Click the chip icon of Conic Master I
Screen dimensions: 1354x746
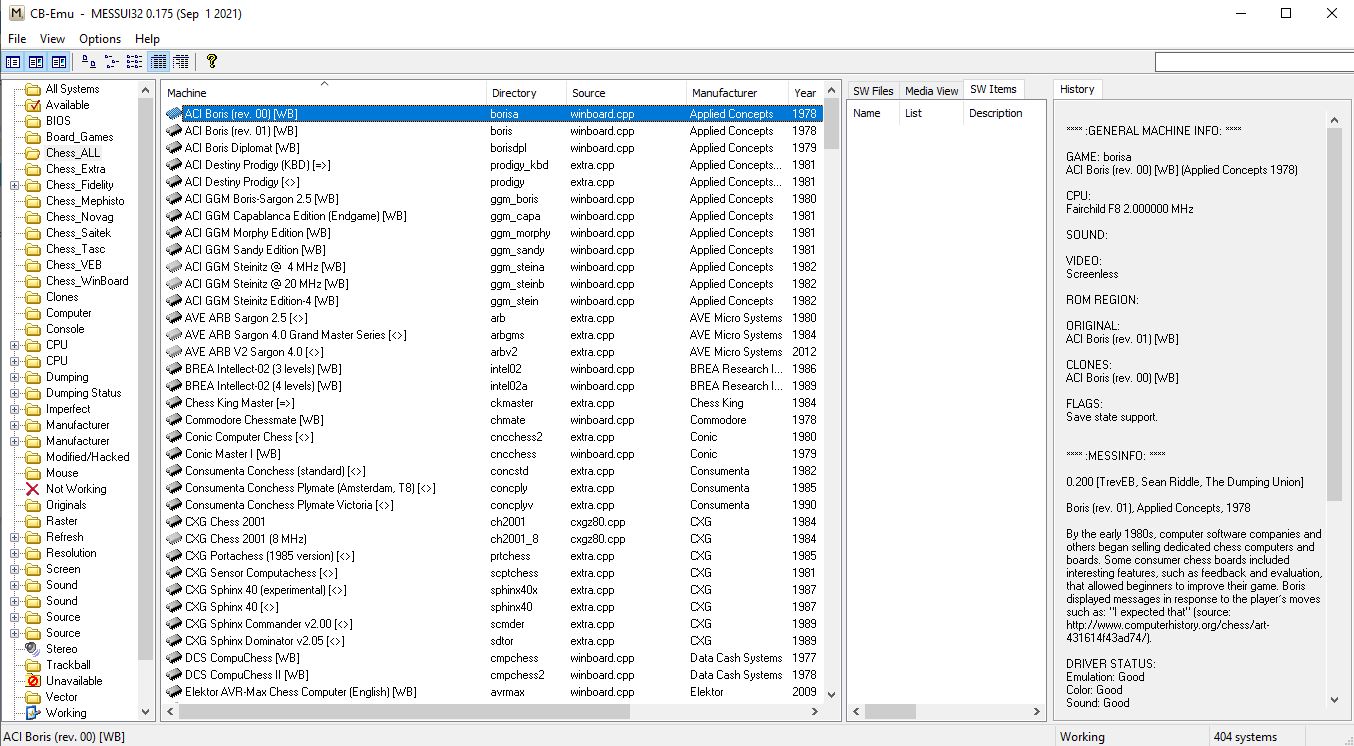174,454
